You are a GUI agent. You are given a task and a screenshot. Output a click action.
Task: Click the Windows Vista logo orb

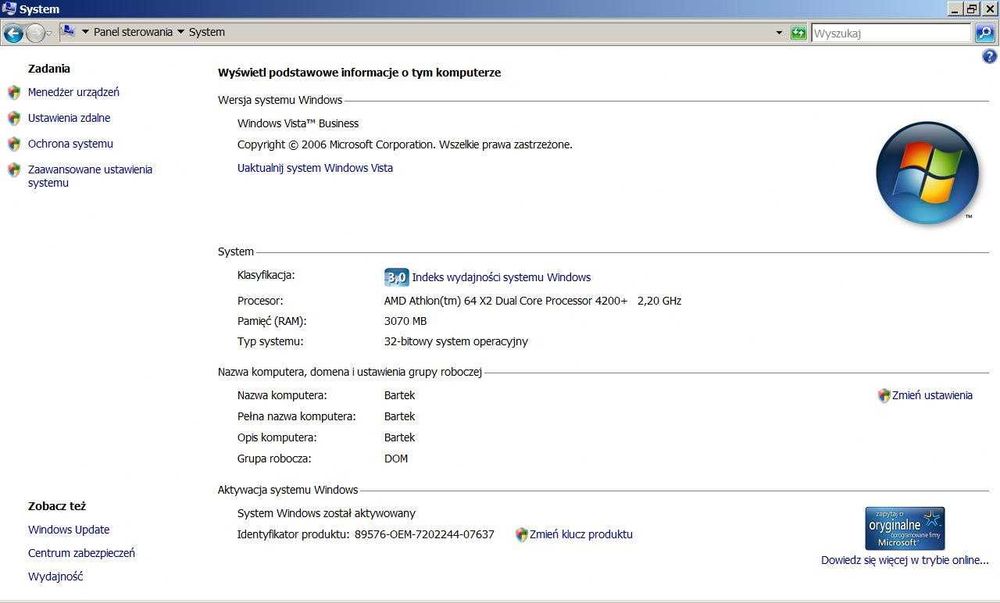pos(927,173)
